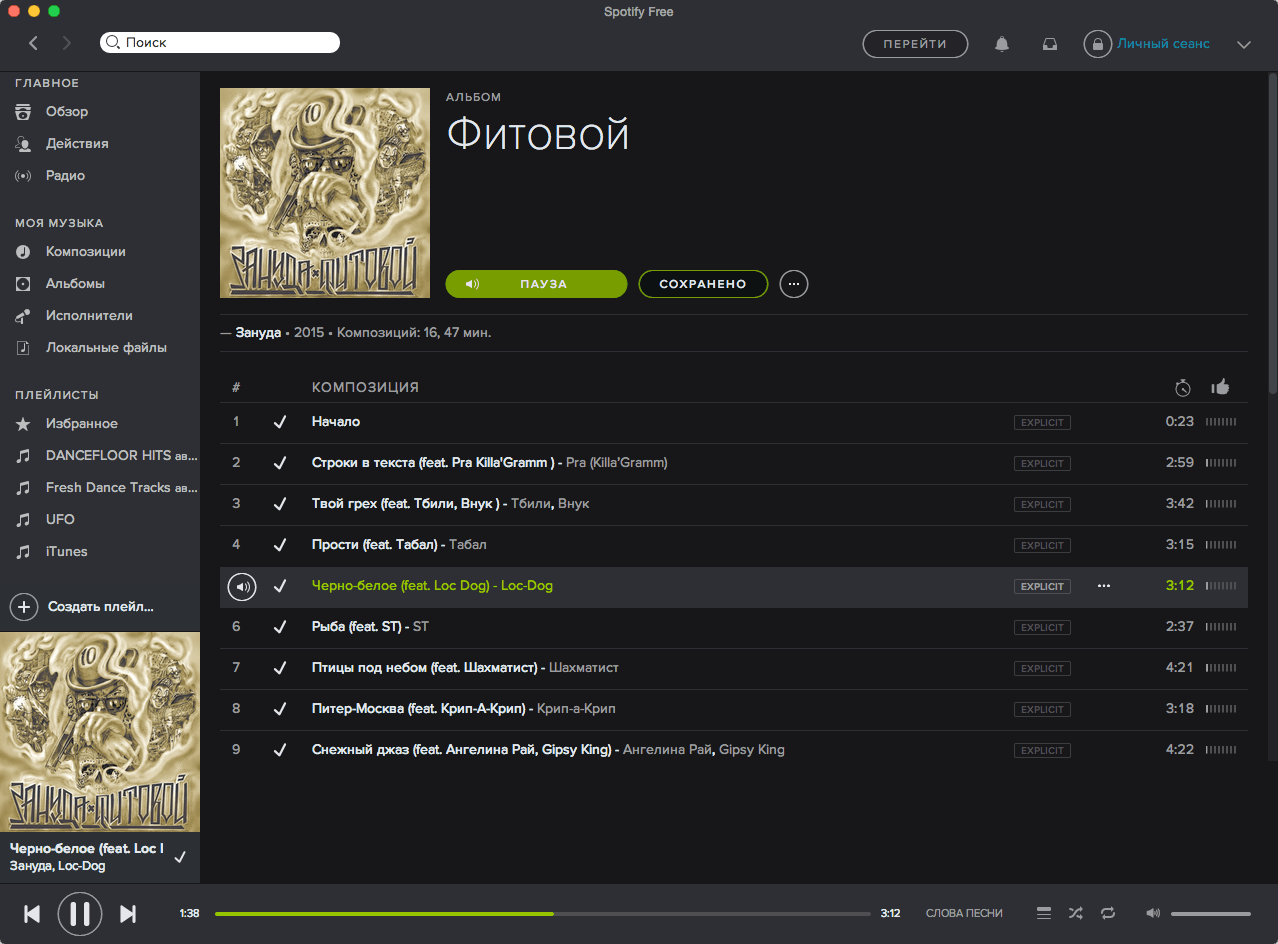Sort by popularity thumbs-up icon
This screenshot has width=1278, height=944.
pos(1220,386)
